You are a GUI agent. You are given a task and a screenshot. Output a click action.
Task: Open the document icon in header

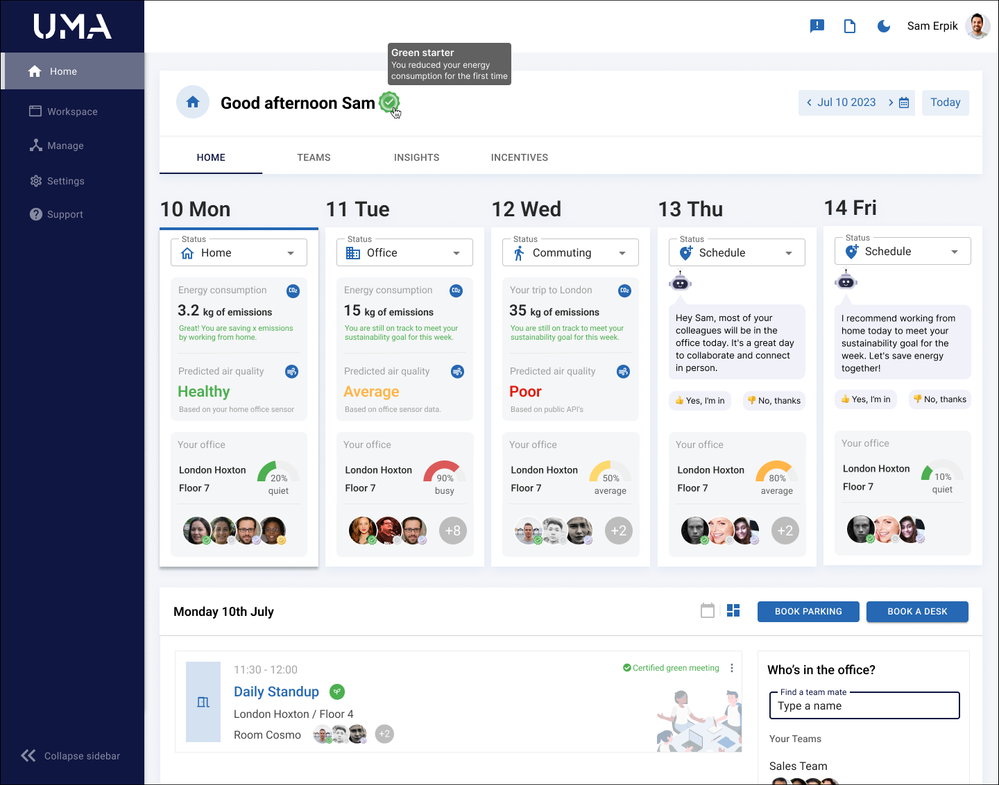[x=850, y=26]
